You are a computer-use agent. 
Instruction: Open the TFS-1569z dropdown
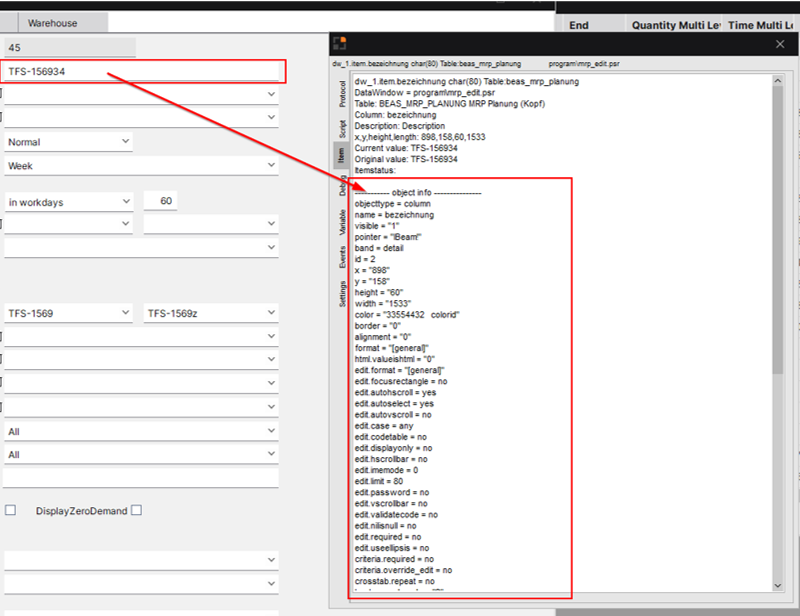coord(211,313)
